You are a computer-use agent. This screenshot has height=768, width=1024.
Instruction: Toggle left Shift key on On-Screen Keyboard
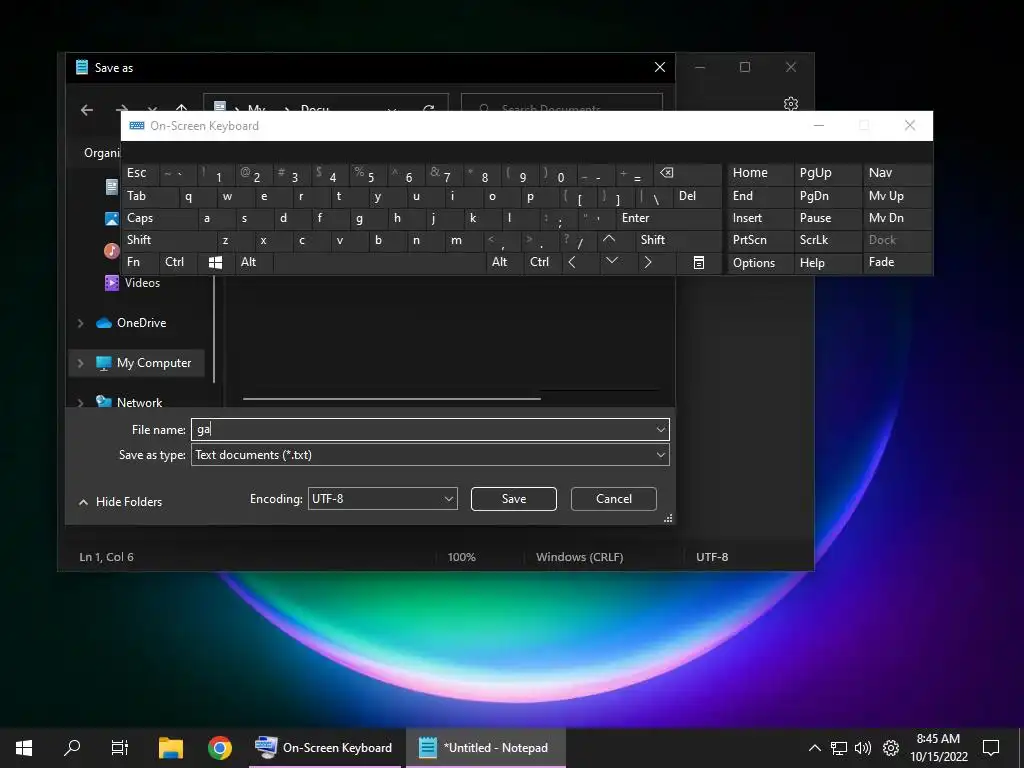[x=168, y=240]
